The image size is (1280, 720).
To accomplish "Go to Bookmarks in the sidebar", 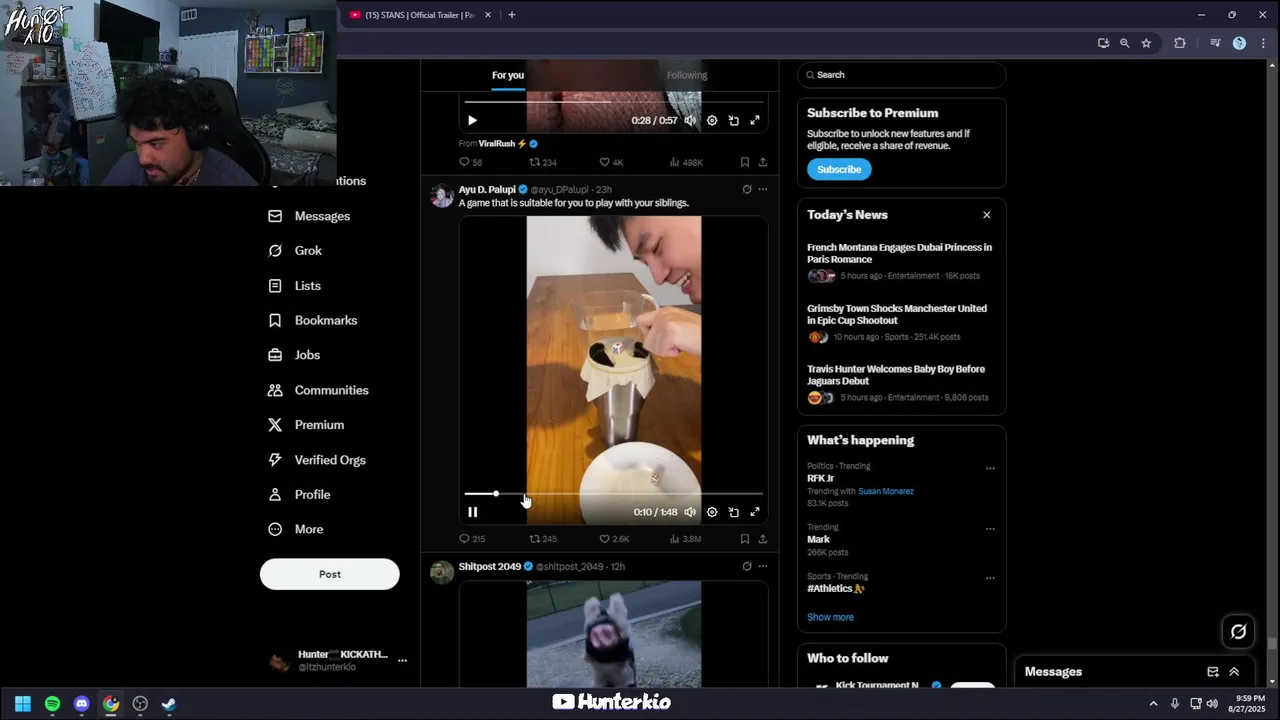I will point(312,321).
